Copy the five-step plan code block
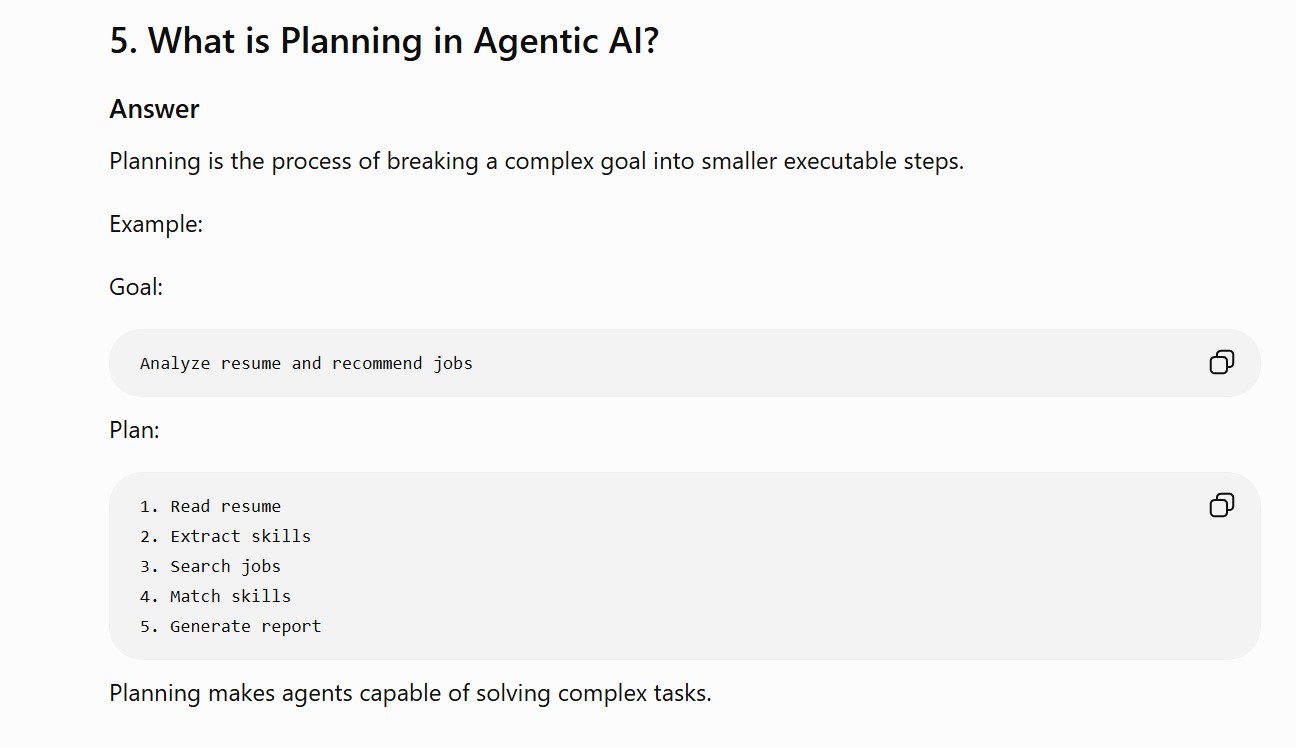 [1221, 505]
